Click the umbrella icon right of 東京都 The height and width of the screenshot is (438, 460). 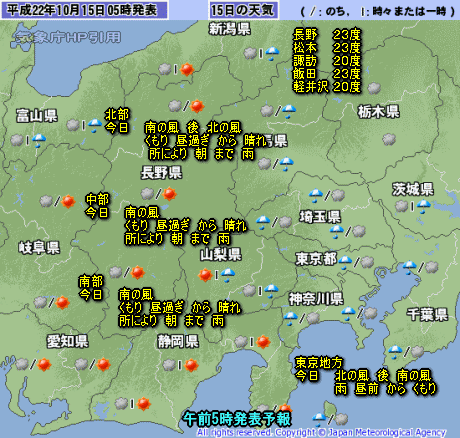[345, 262]
